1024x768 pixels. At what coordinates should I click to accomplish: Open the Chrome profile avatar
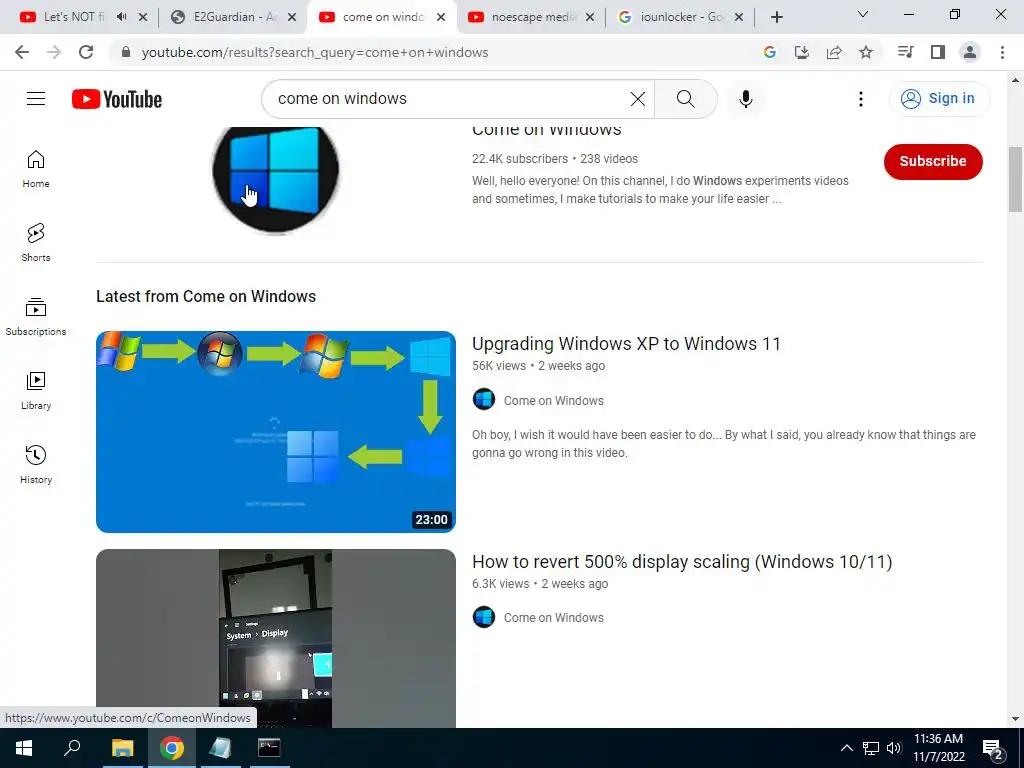point(970,52)
